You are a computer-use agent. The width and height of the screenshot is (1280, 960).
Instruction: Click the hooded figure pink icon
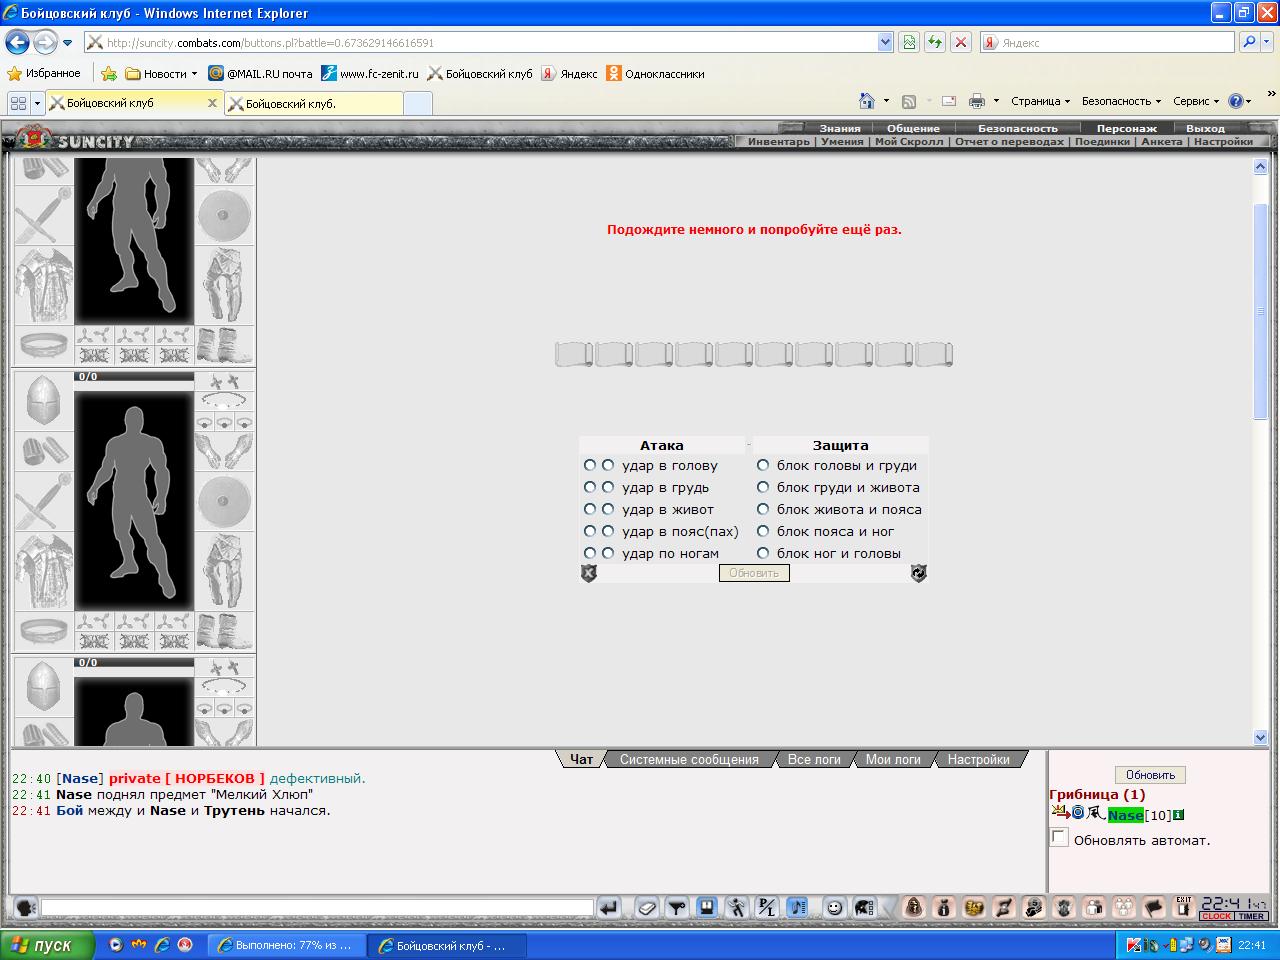(914, 908)
